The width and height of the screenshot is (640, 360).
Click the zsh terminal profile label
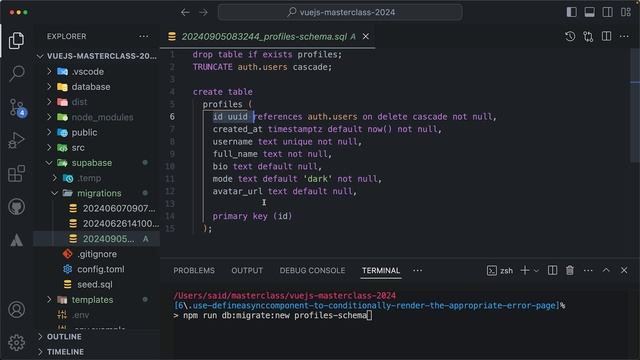[500, 271]
